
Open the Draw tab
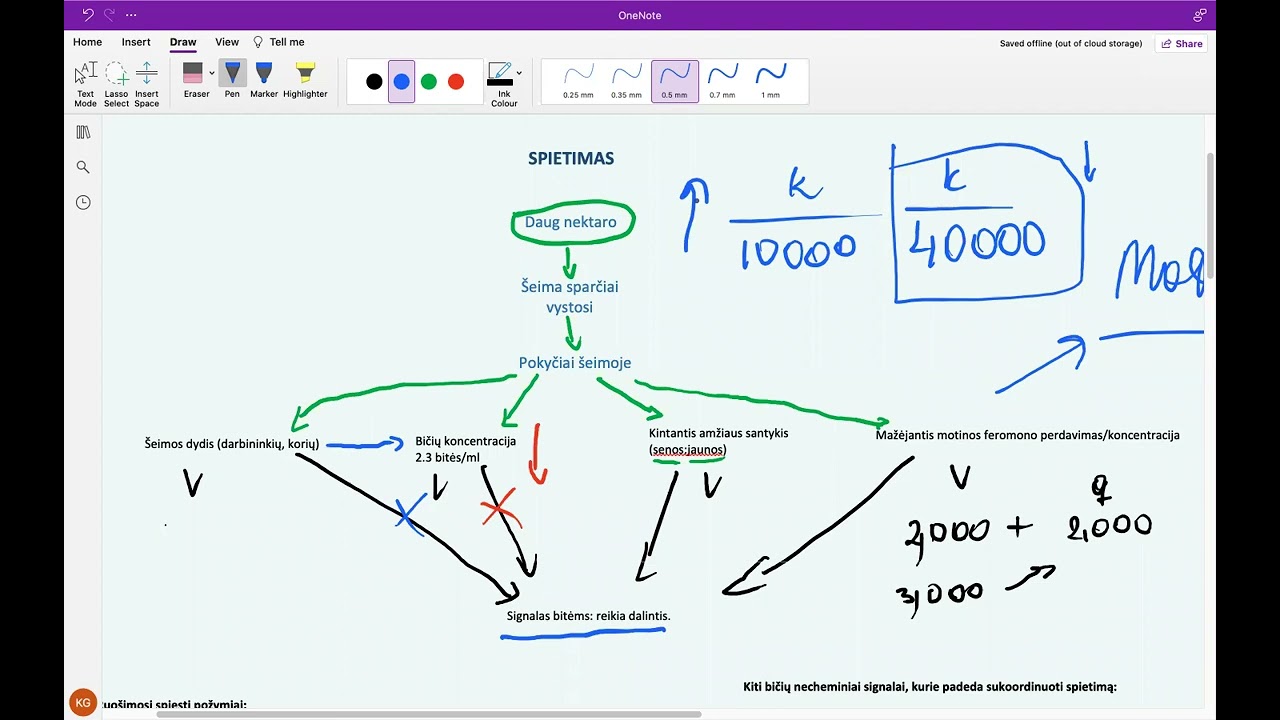tap(183, 42)
